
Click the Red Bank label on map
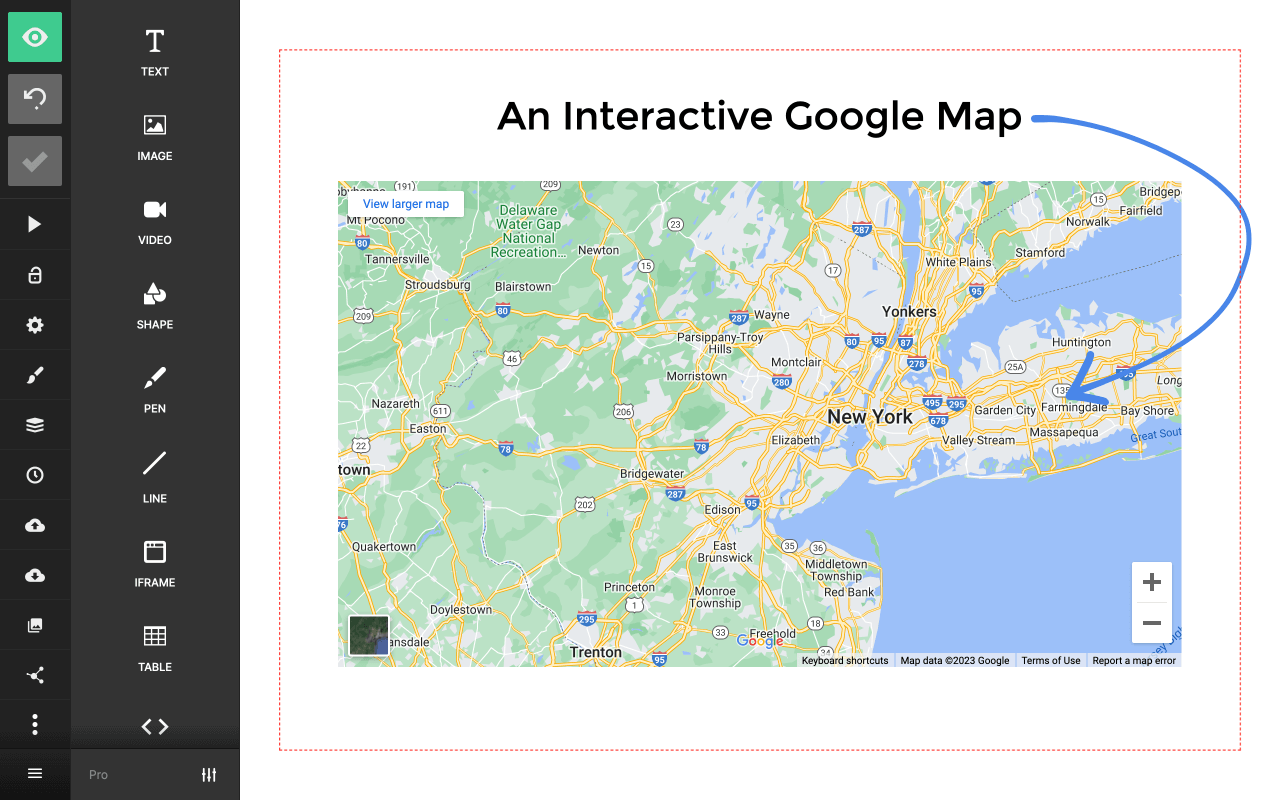(849, 592)
